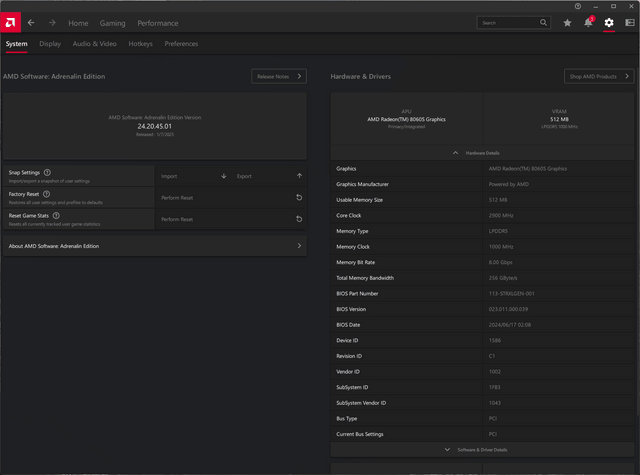
Task: Select the Usable Memory Size row
Action: (x=482, y=200)
